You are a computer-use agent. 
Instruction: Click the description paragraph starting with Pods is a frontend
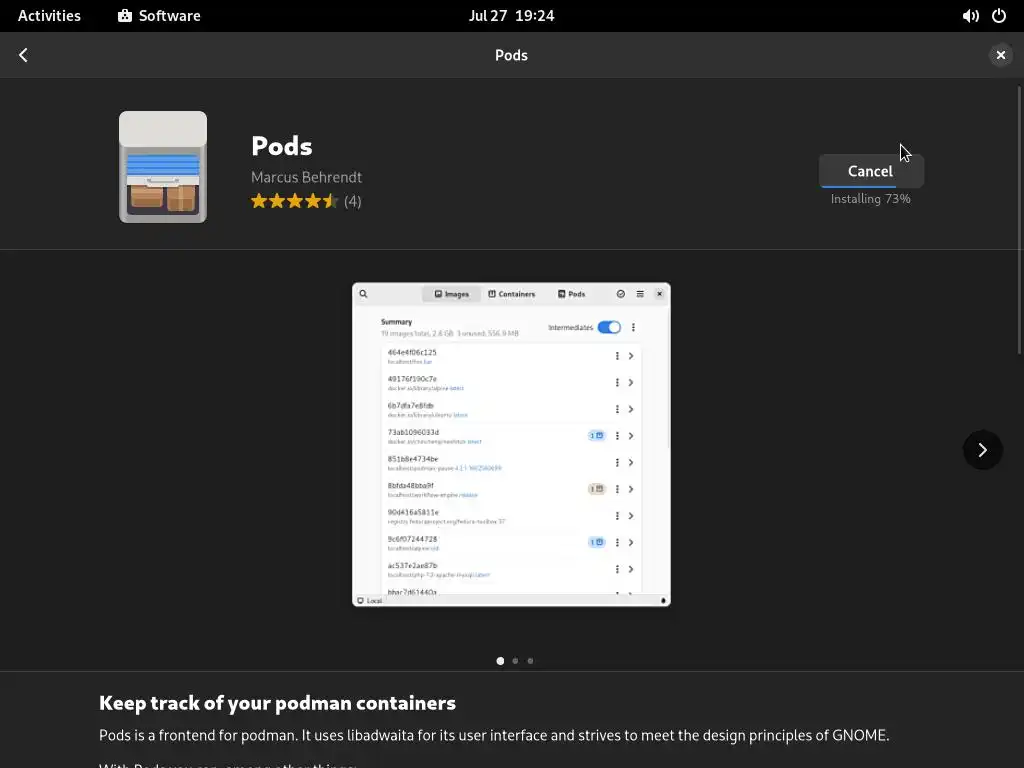(x=494, y=735)
